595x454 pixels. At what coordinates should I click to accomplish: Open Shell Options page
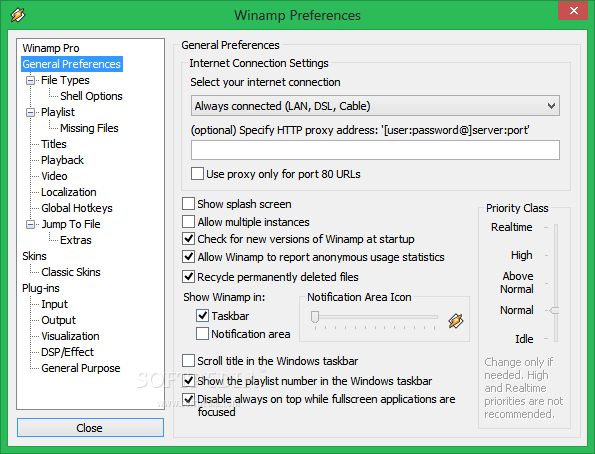coord(91,96)
